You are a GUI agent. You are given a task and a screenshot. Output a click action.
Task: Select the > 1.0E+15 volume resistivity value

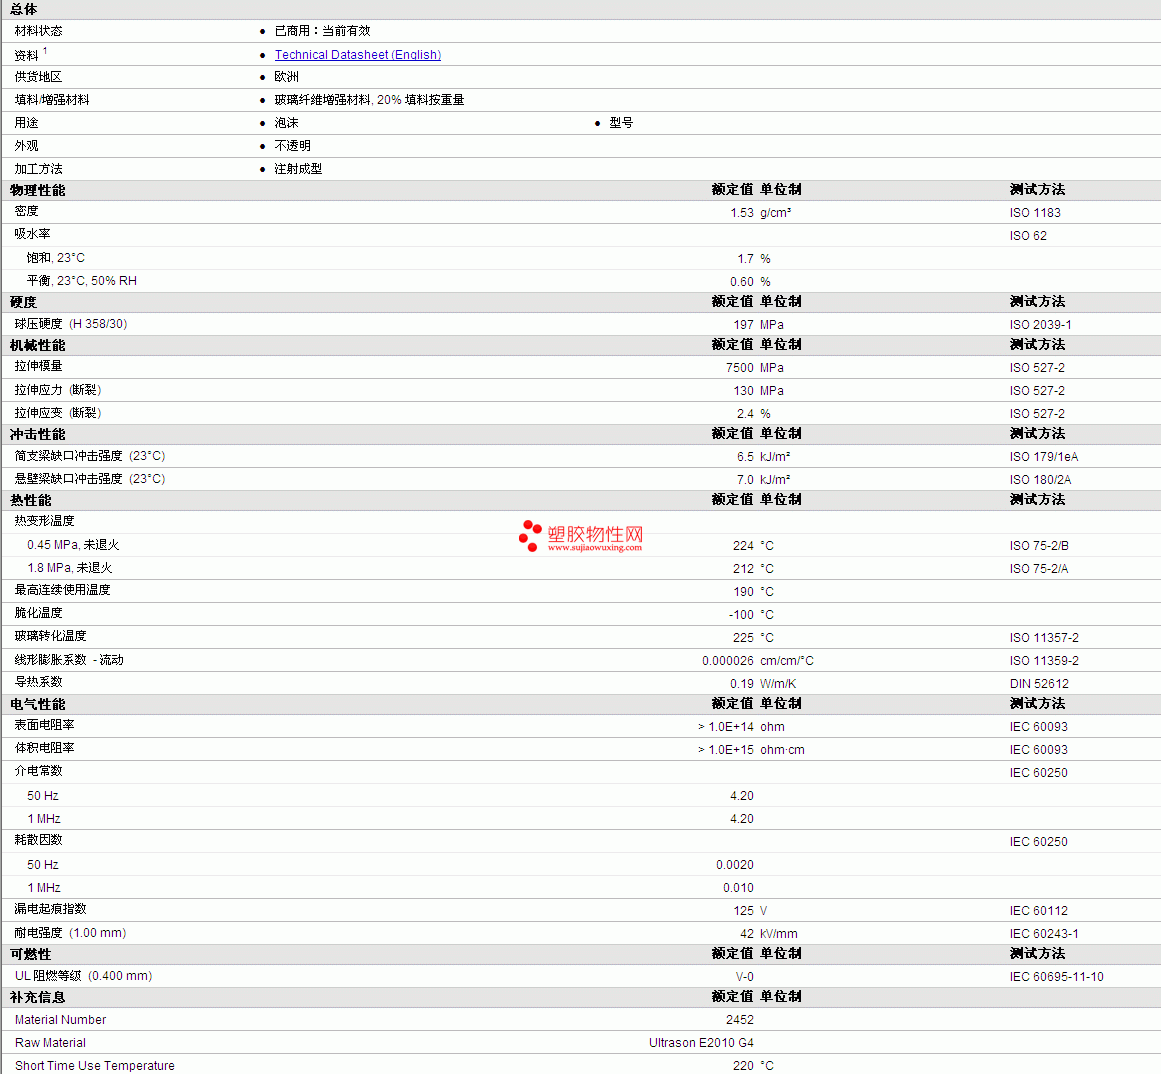pyautogui.click(x=726, y=750)
